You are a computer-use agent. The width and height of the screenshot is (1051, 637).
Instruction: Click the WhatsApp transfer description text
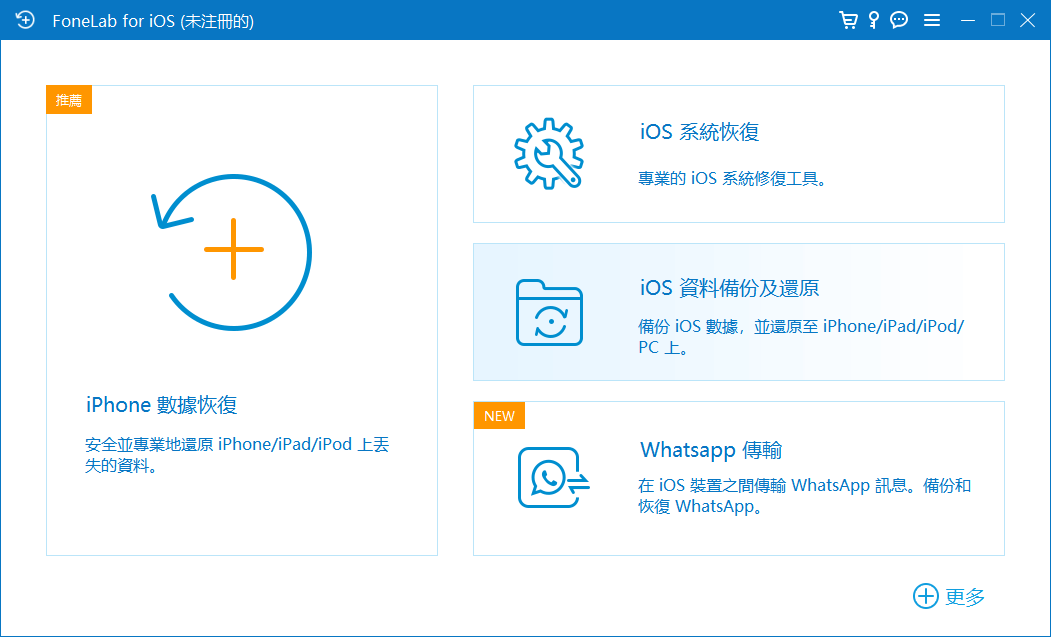804,496
